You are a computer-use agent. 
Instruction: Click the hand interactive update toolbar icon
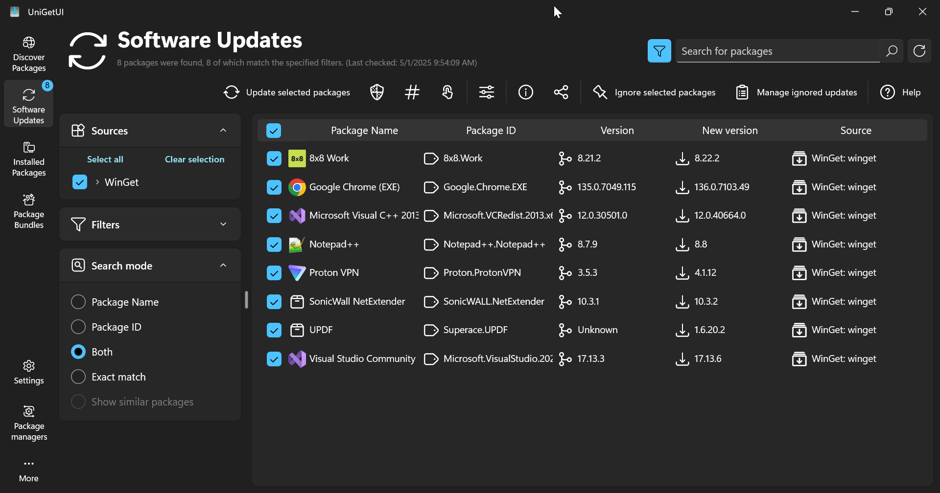[447, 92]
